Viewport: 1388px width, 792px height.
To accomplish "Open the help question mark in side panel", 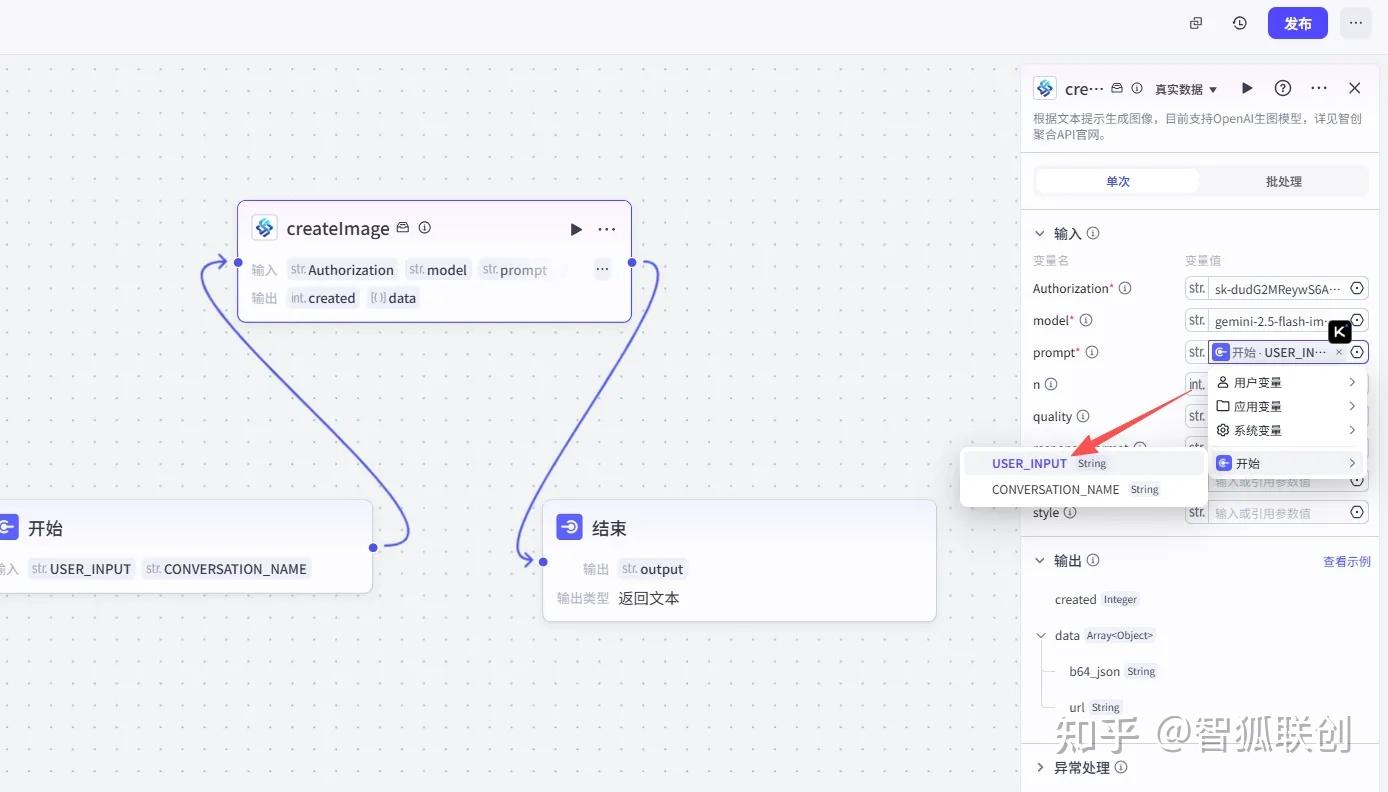I will point(1283,88).
